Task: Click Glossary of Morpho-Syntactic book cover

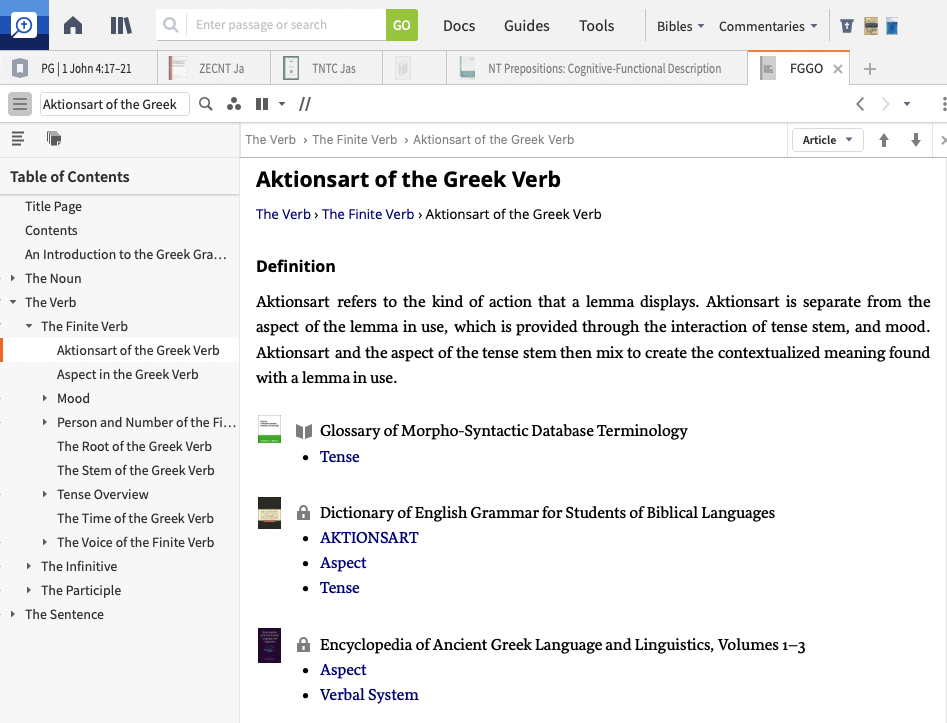Action: 269,429
